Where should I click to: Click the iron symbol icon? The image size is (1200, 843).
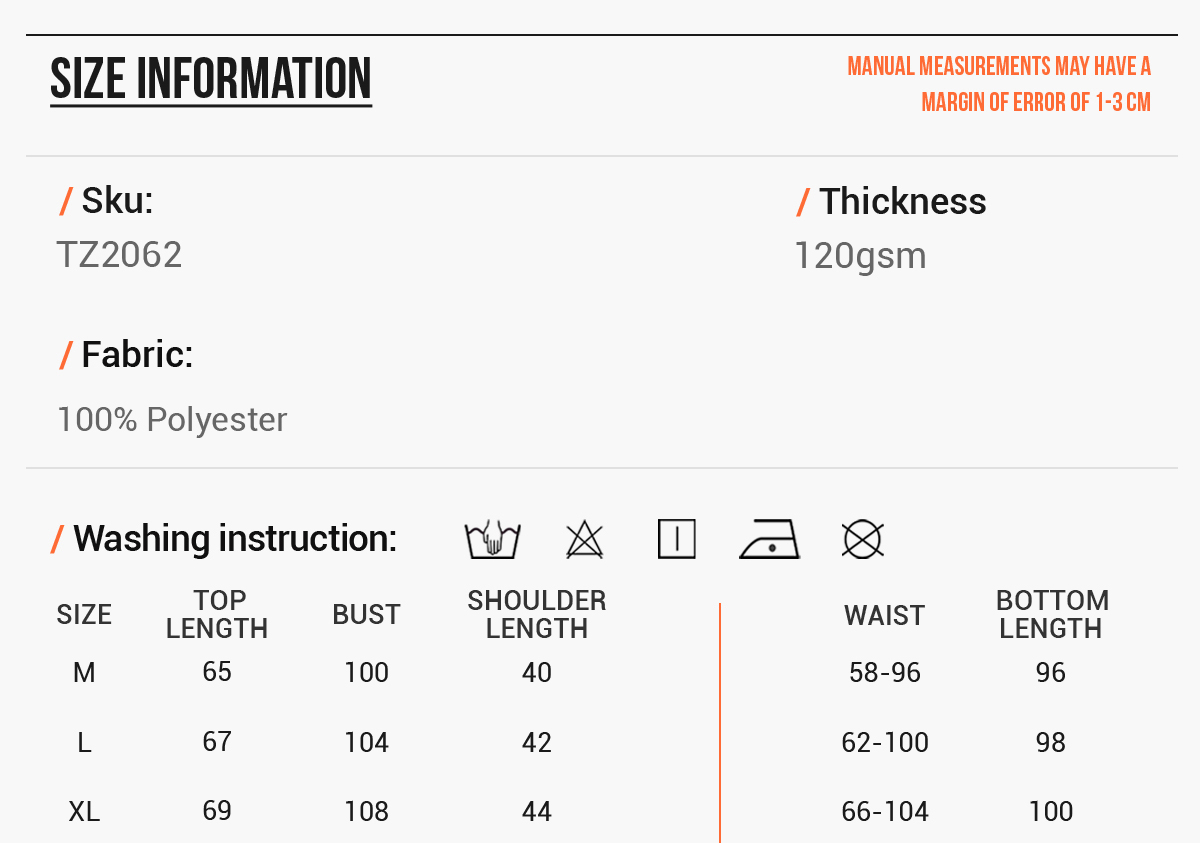(769, 540)
